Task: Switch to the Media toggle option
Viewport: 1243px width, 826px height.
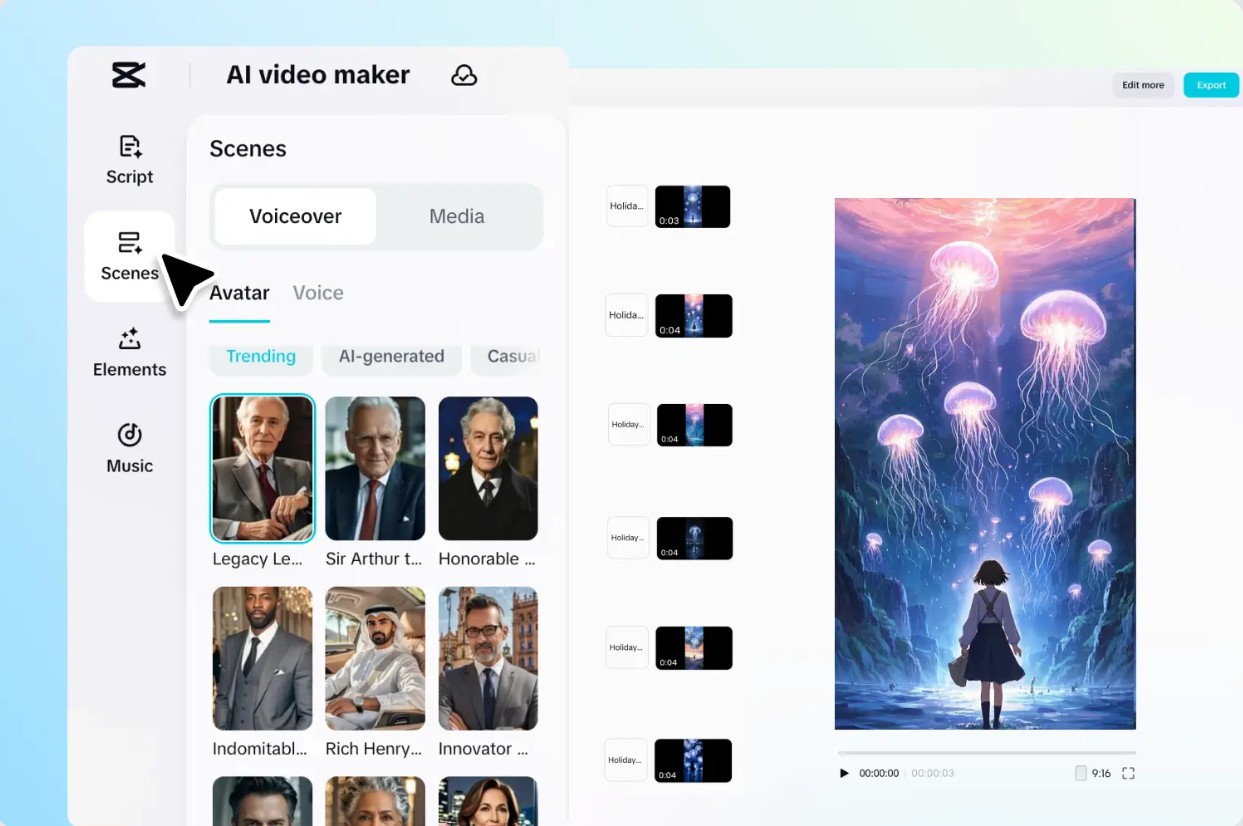Action: click(457, 216)
